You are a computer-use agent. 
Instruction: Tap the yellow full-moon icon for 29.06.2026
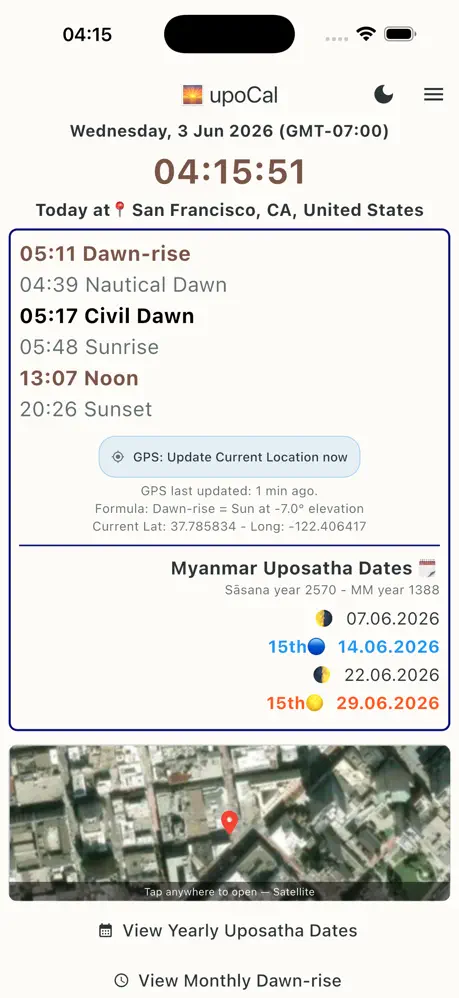click(x=314, y=703)
